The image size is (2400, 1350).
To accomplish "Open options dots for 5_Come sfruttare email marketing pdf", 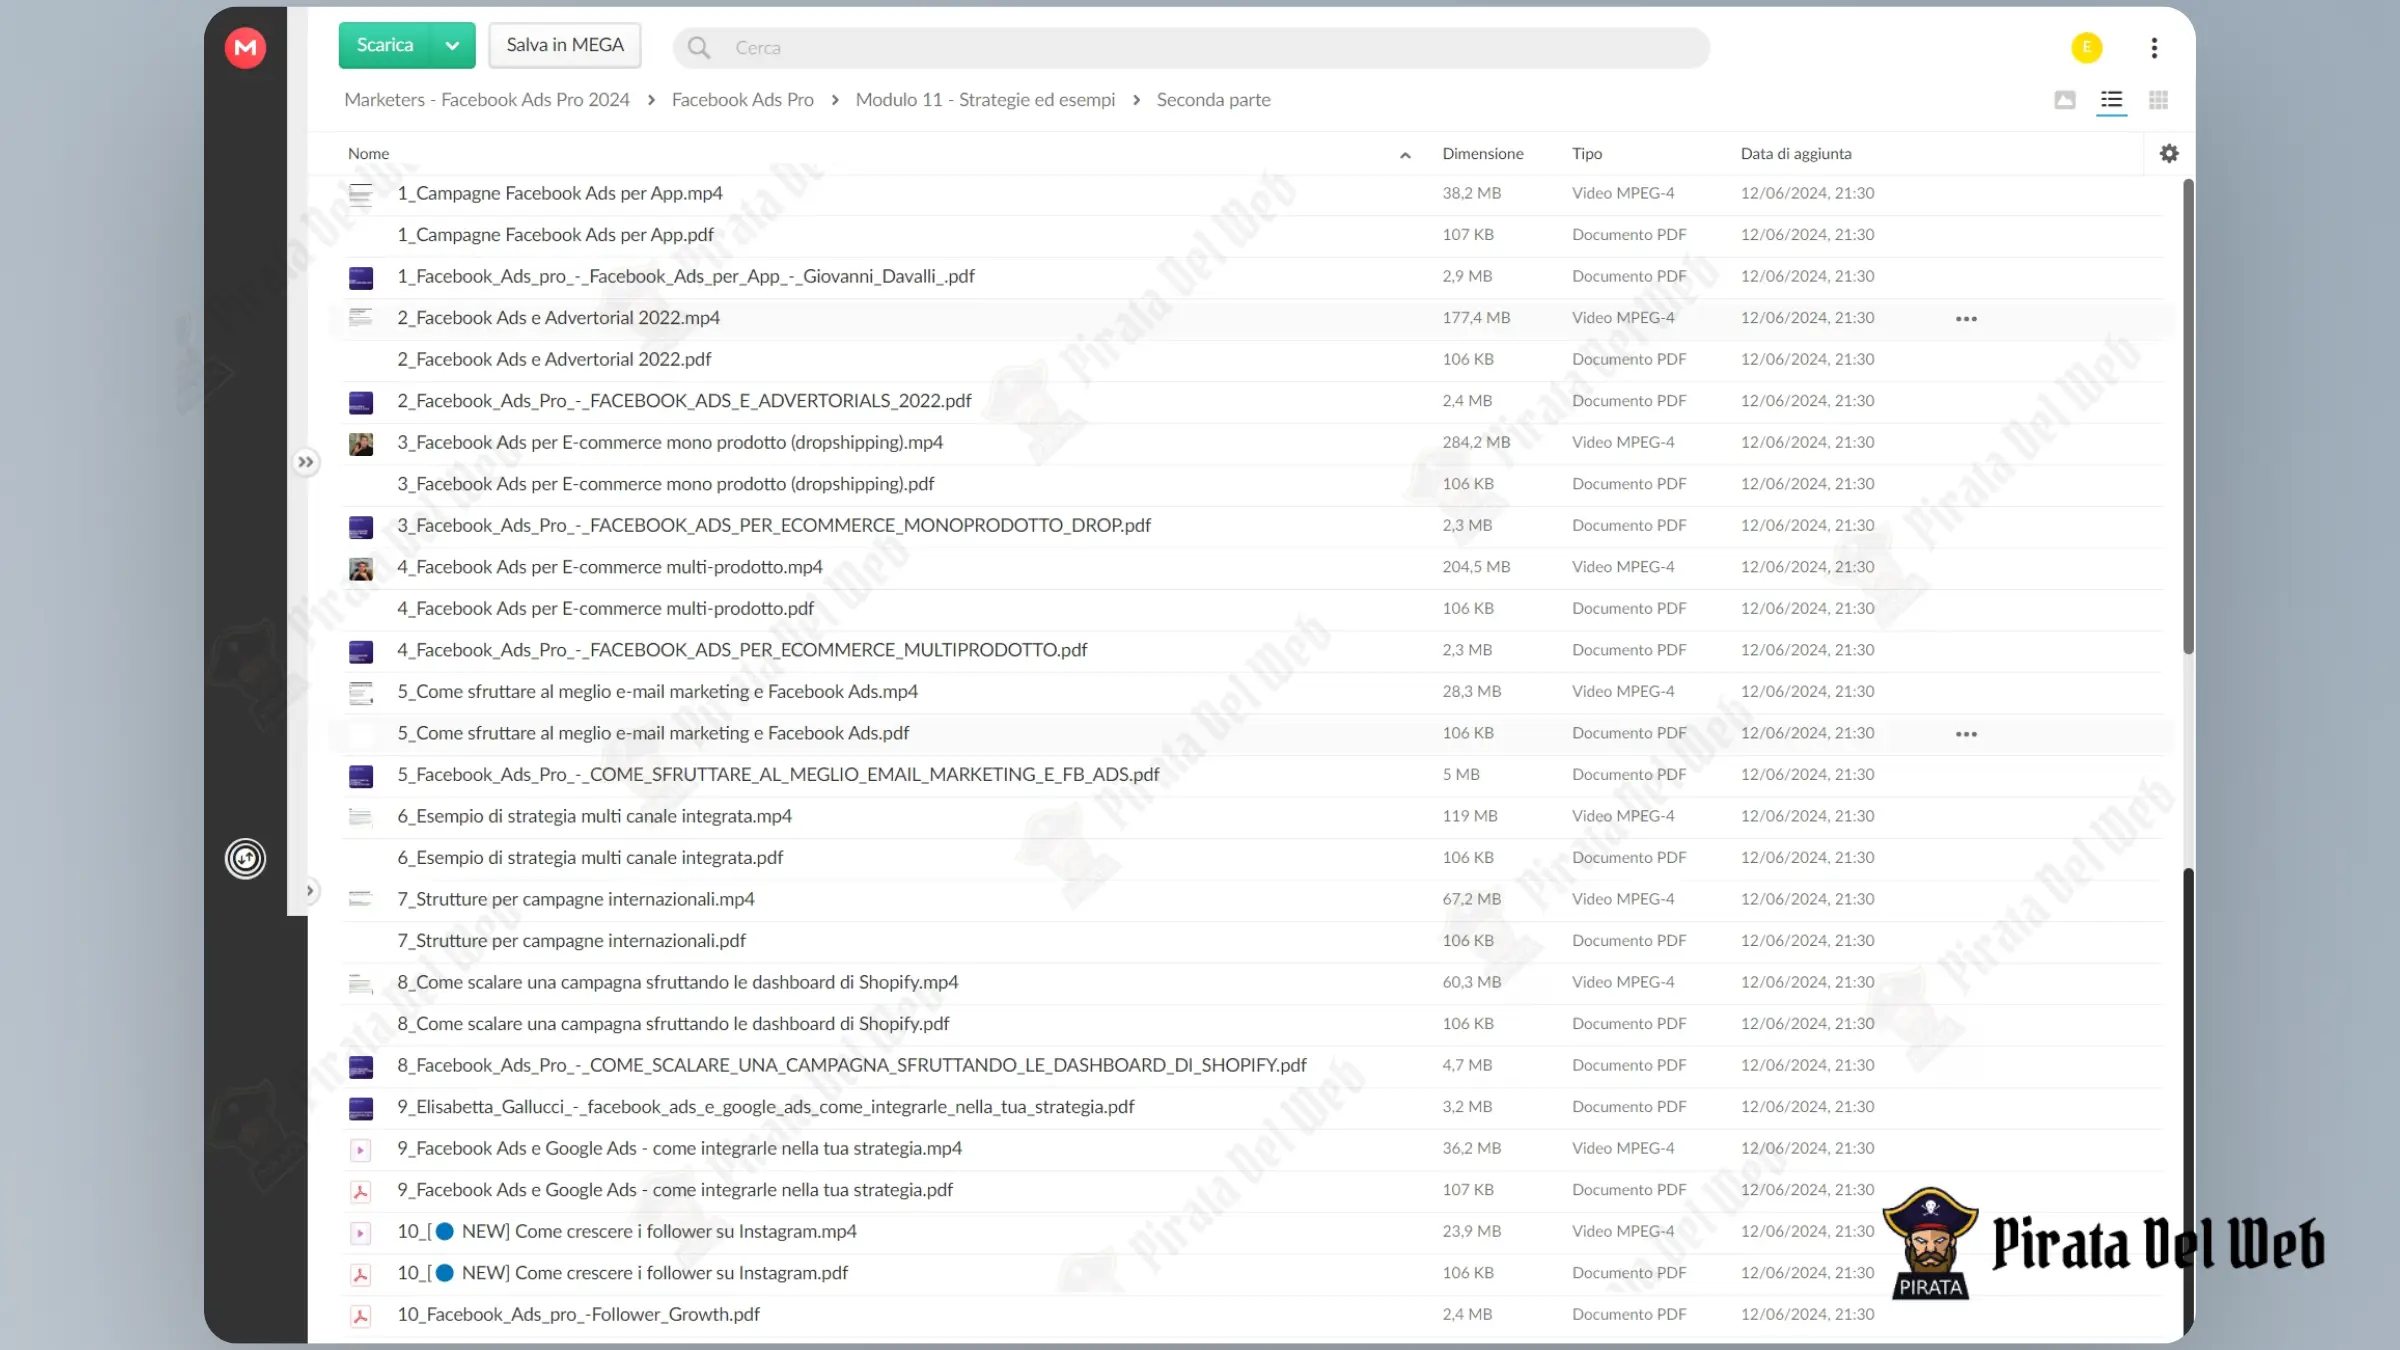I will [1966, 734].
